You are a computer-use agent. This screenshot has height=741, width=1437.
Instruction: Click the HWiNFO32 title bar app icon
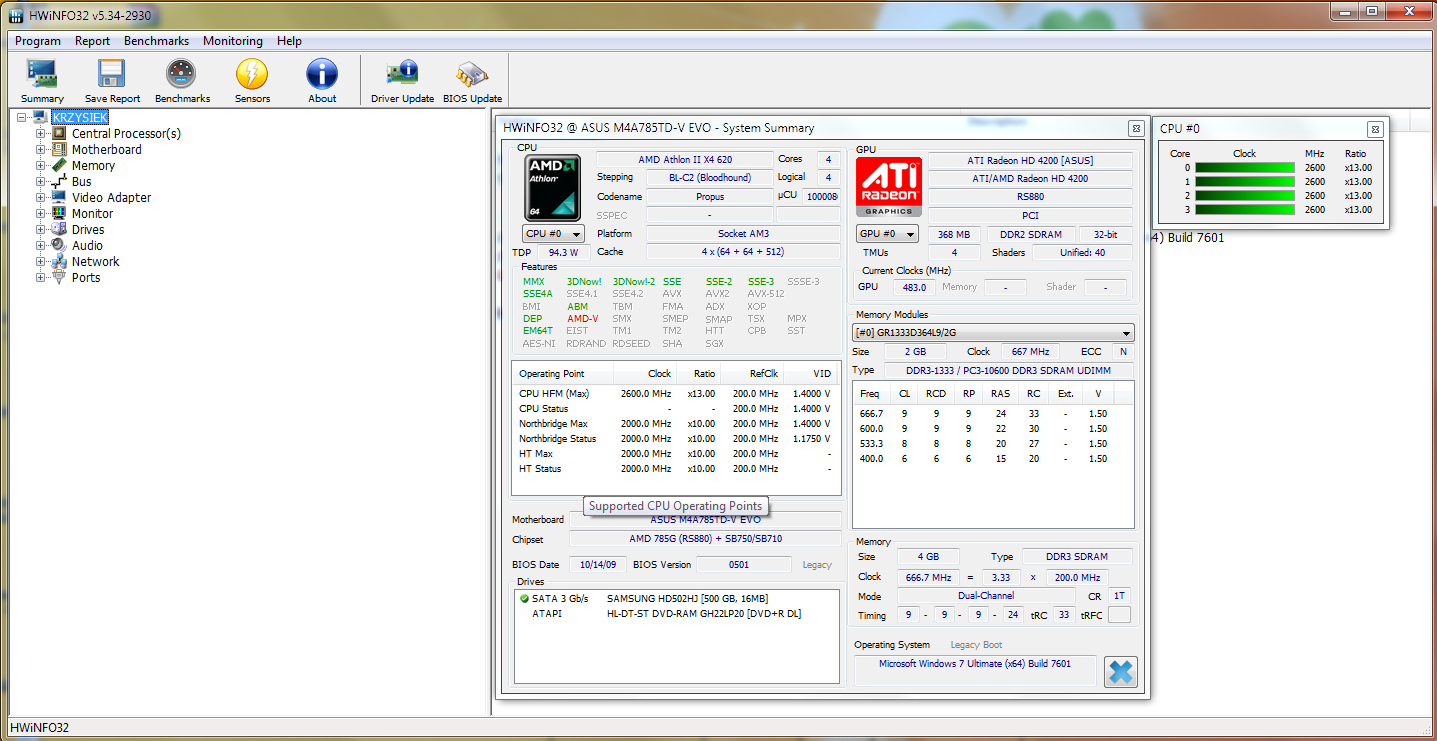point(14,15)
